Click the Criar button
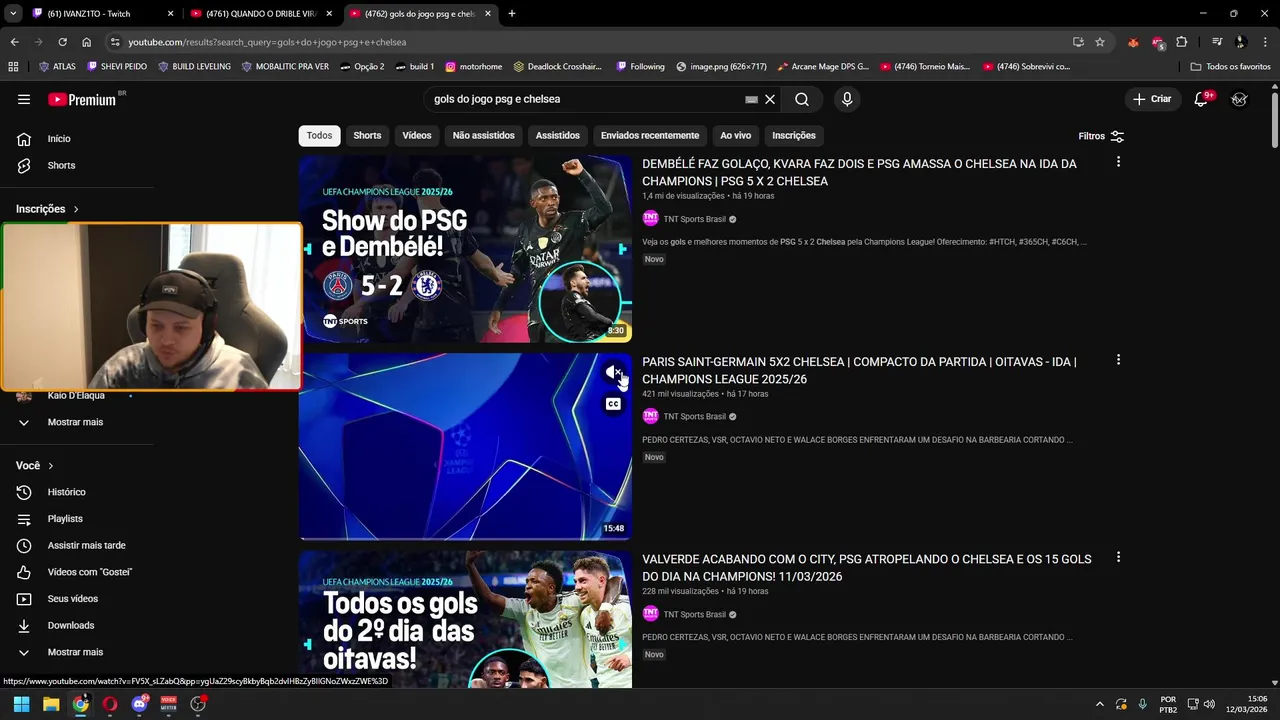The height and width of the screenshot is (720, 1280). pyautogui.click(x=1152, y=99)
